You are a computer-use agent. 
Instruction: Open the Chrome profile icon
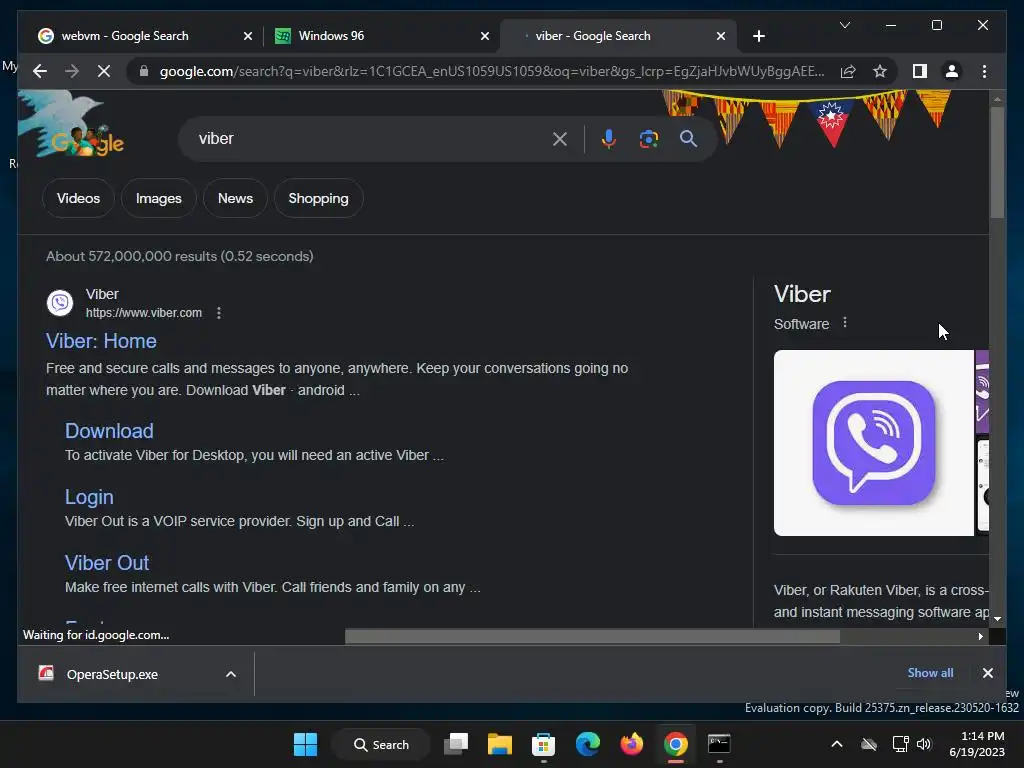tap(952, 71)
